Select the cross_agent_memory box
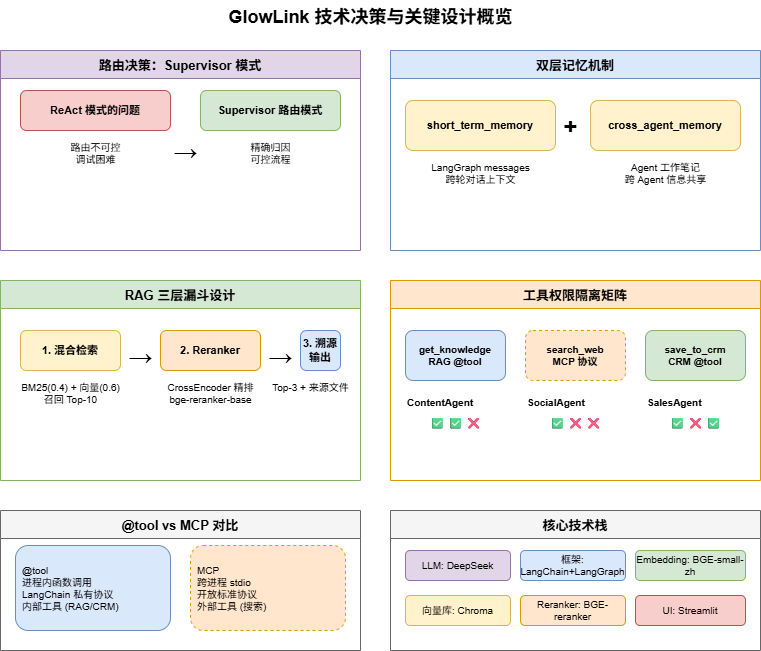Viewport: 761px width, 651px height. coord(665,125)
